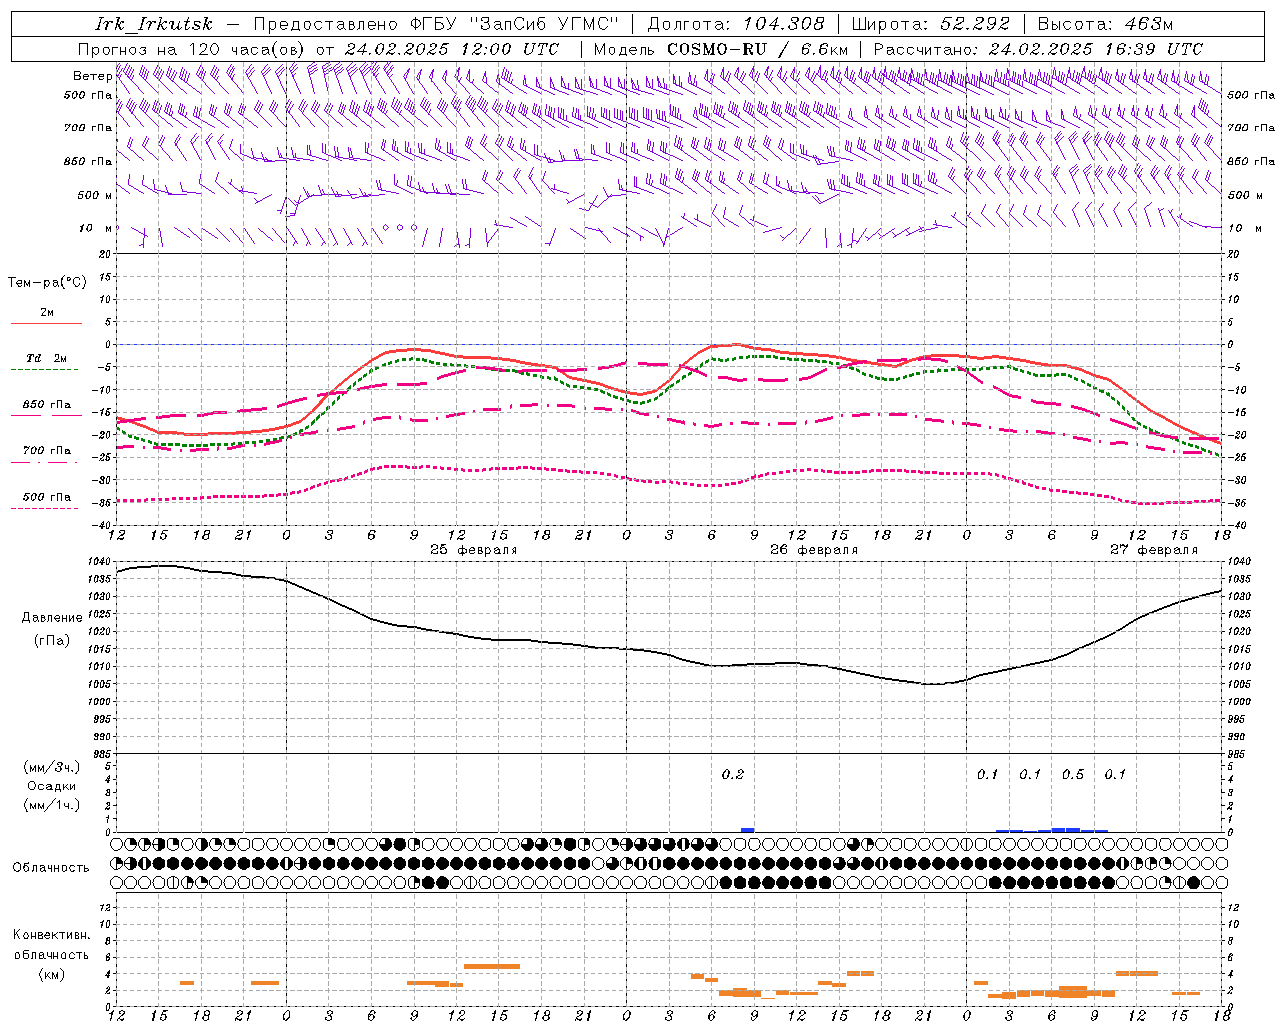Click the "850 гПа" temperature legend entry
The image size is (1280, 1024).
pos(46,405)
